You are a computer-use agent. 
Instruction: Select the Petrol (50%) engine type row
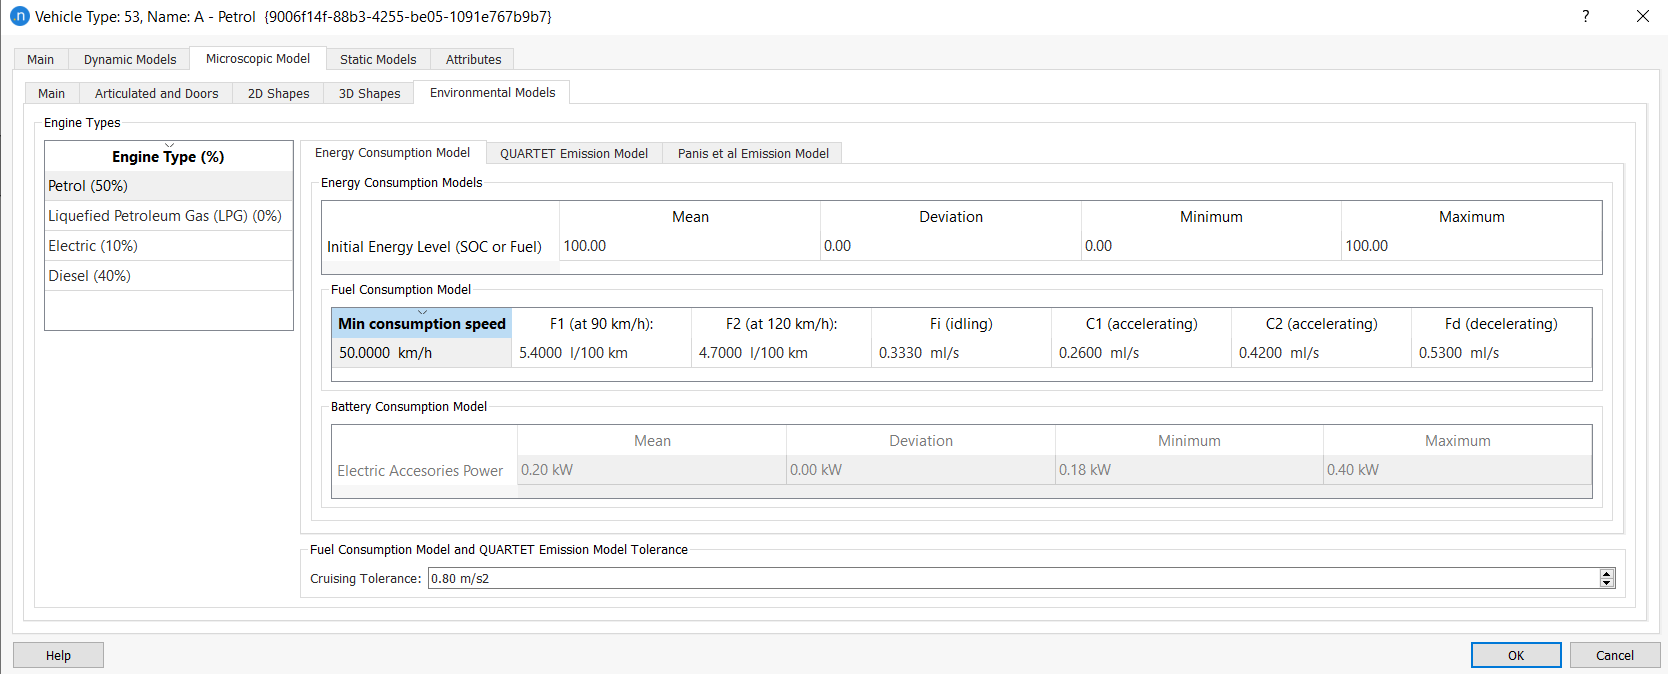[x=169, y=186]
